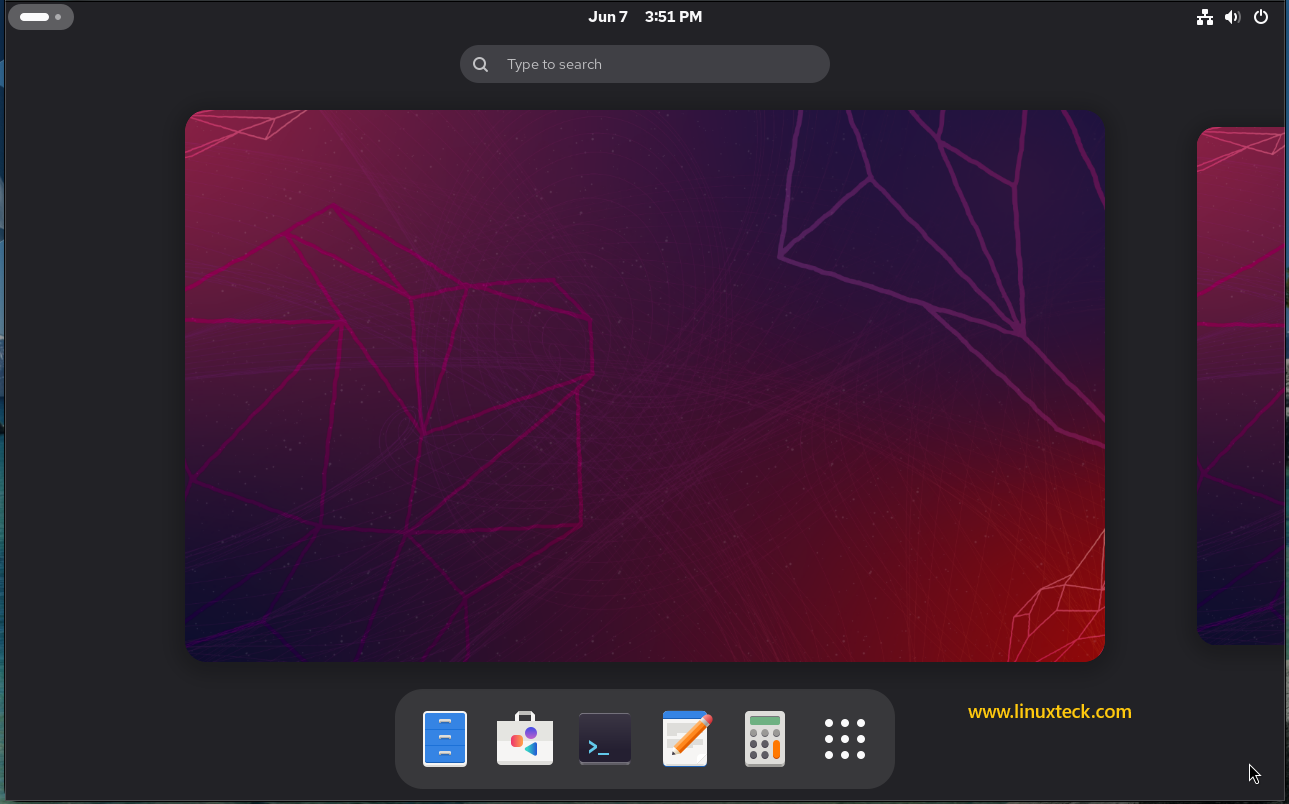Click the Activities workspace indicator pill
This screenshot has width=1289, height=804.
41,17
